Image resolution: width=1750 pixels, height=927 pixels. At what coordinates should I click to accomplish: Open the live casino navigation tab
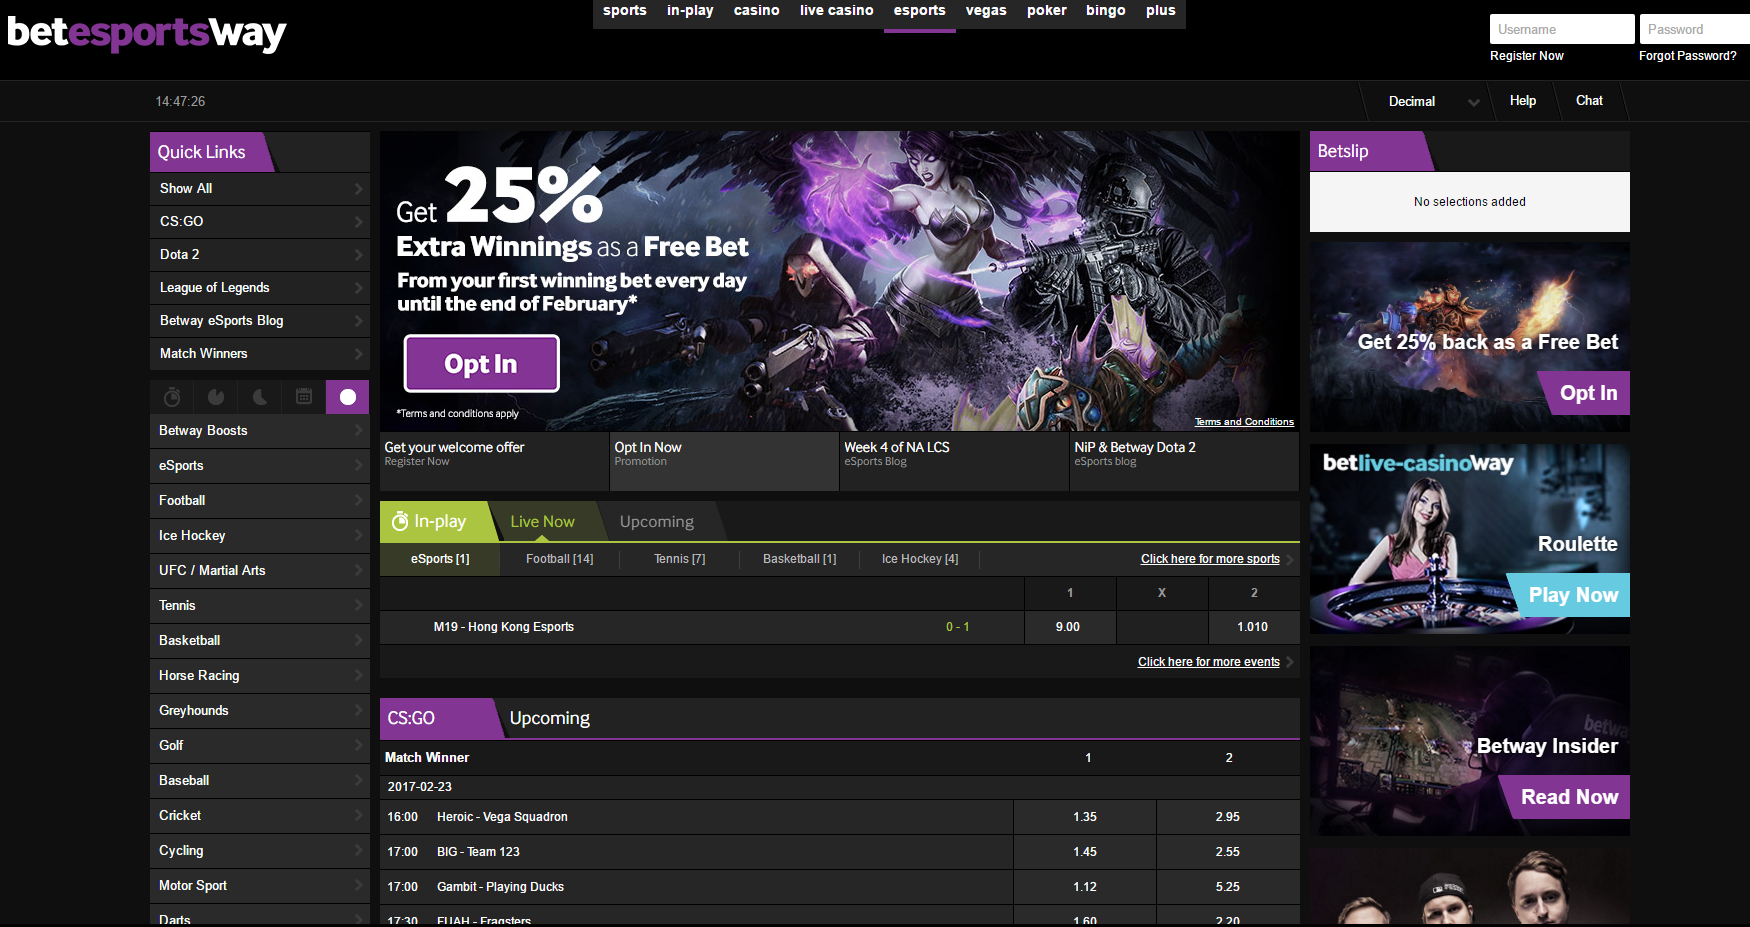(x=836, y=11)
